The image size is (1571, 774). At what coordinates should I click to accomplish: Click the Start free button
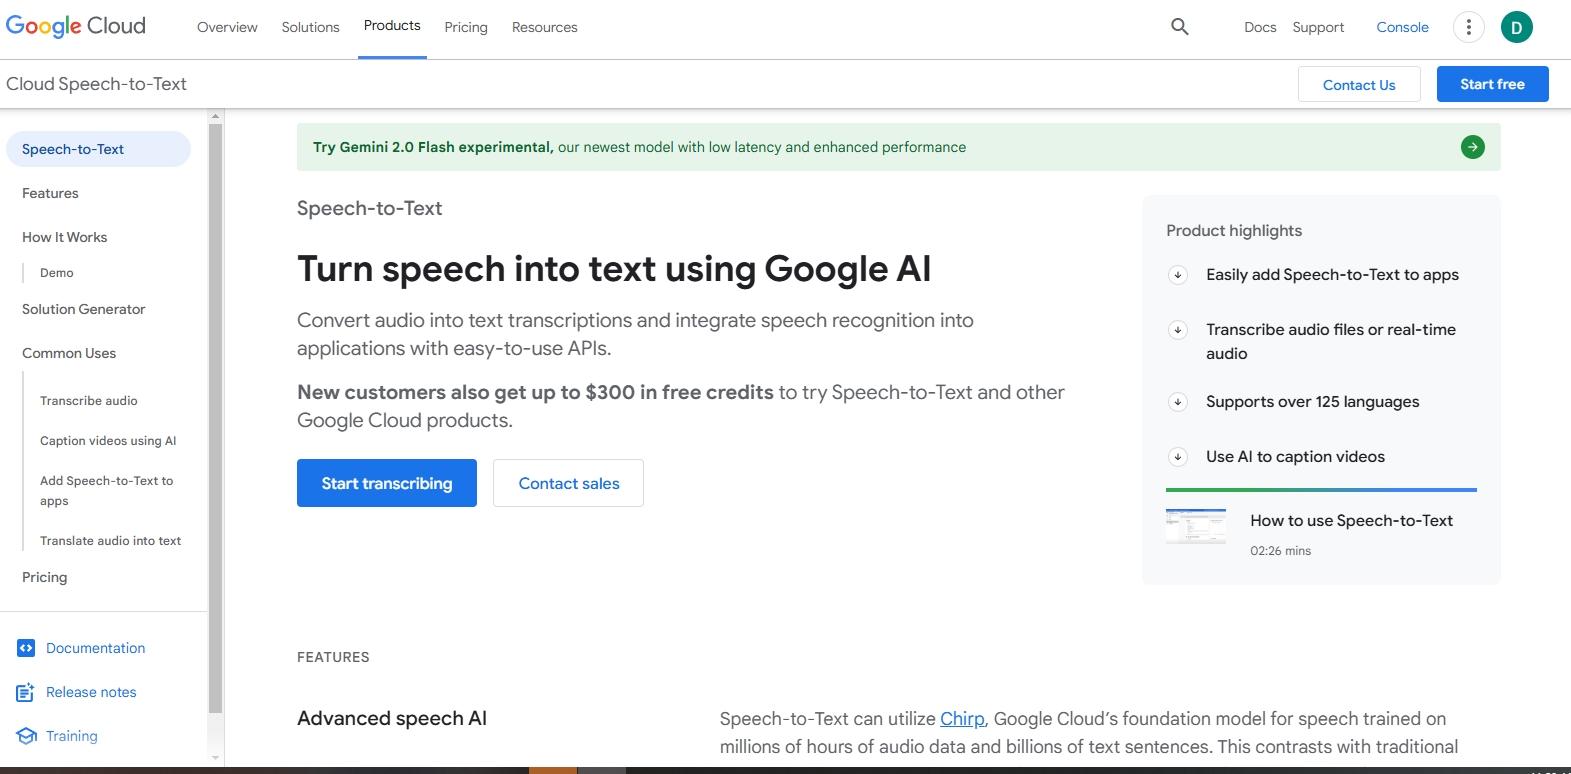click(1492, 84)
